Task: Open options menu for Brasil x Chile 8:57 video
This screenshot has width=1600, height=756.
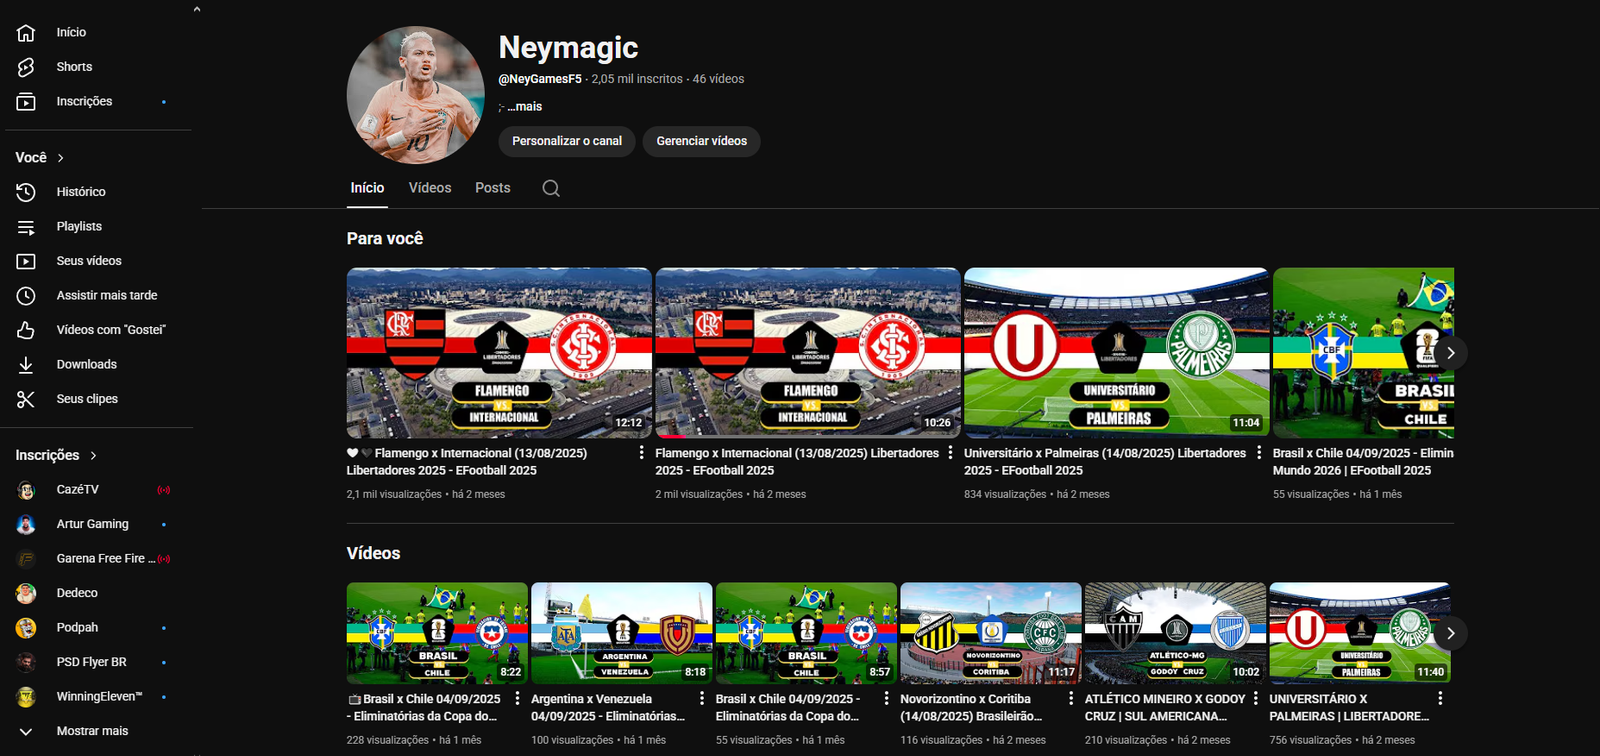Action: point(886,699)
